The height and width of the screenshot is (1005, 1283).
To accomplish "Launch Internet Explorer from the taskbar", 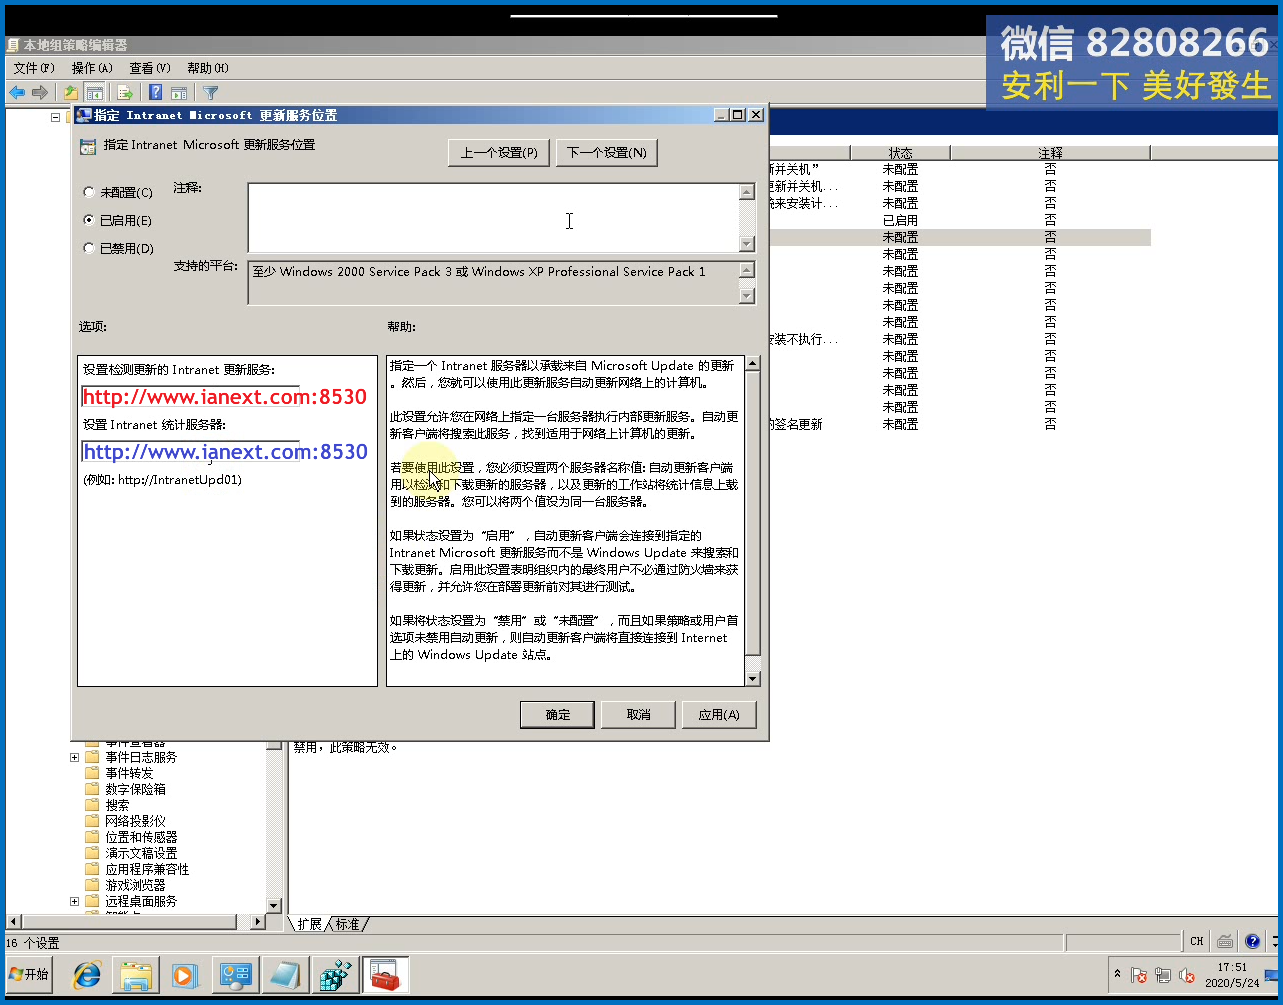I will click(87, 975).
